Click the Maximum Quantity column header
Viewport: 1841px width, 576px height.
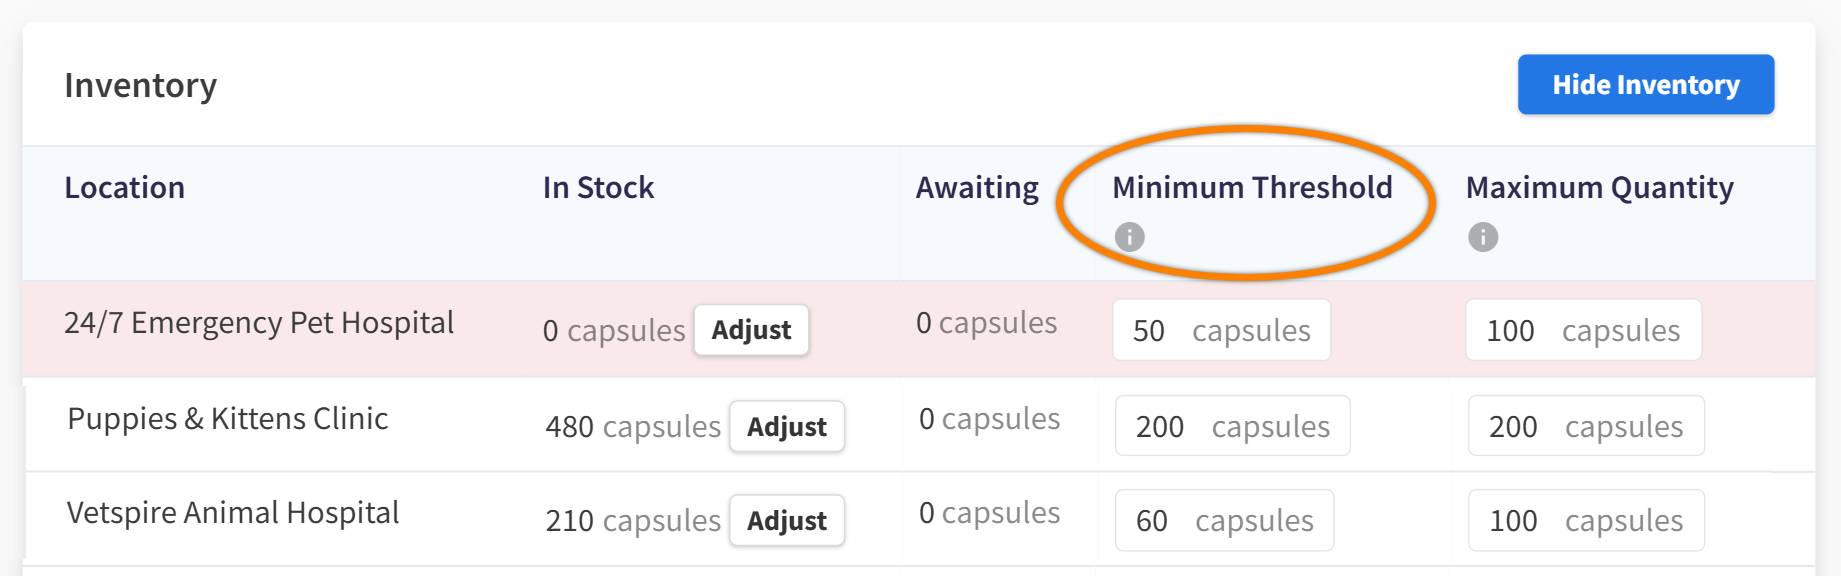pos(1599,188)
